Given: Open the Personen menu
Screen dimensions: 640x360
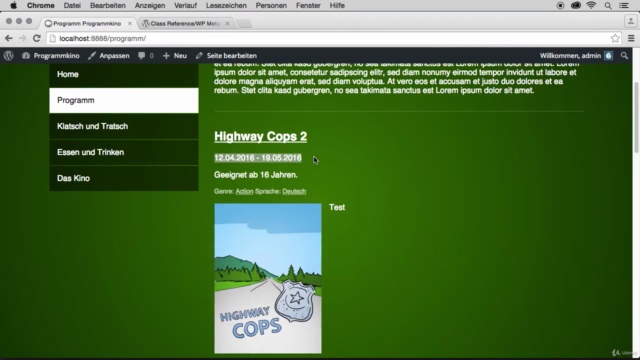Looking at the screenshot, I should (x=271, y=5).
